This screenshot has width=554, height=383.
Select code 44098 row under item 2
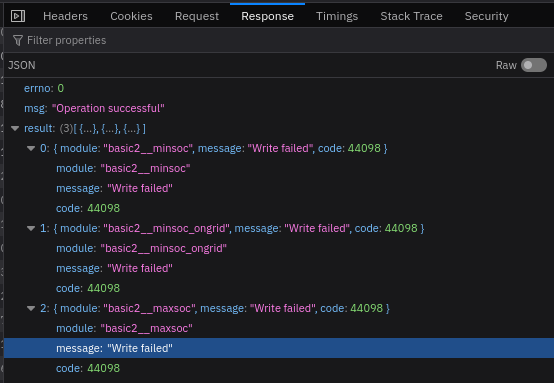[279, 368]
